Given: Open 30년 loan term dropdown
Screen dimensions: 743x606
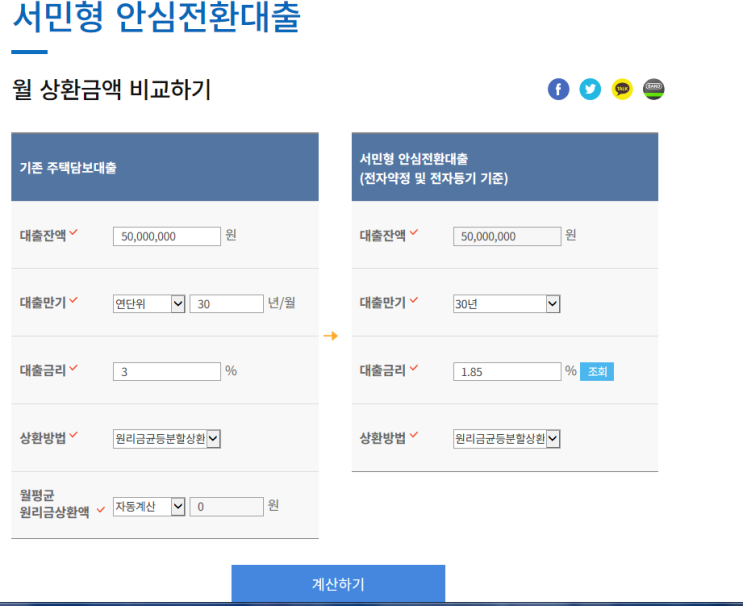Looking at the screenshot, I should click(507, 304).
